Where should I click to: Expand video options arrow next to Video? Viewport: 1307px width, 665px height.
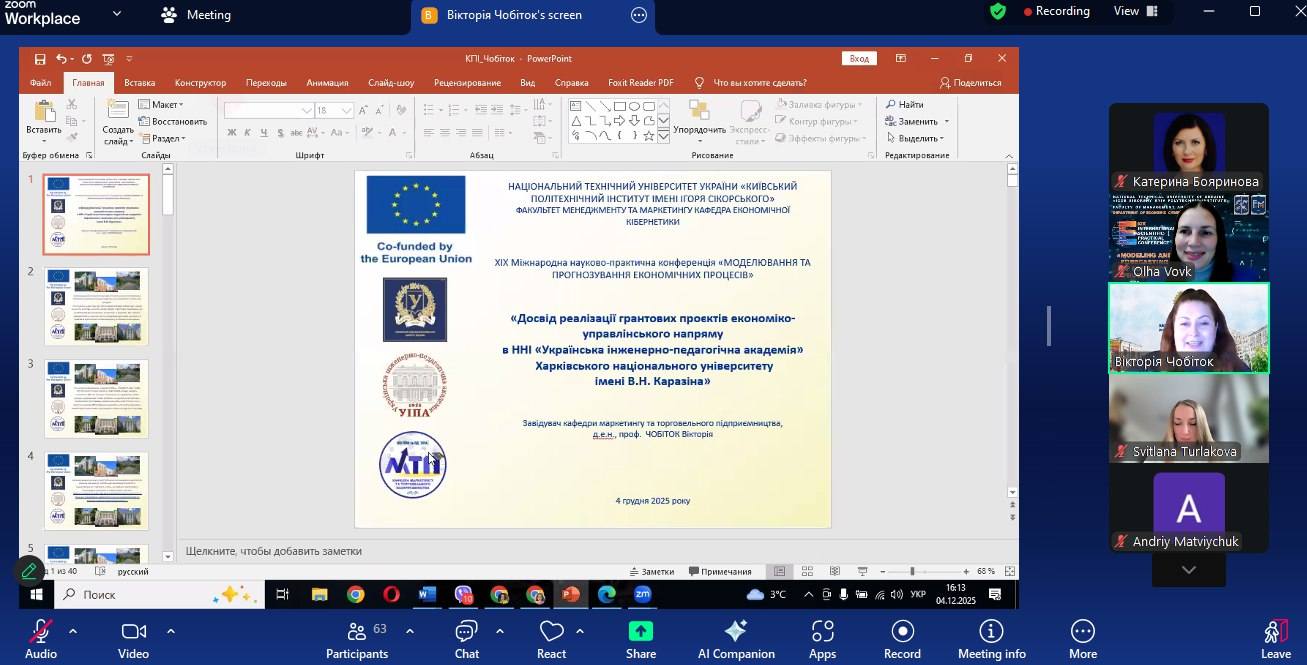click(x=170, y=631)
